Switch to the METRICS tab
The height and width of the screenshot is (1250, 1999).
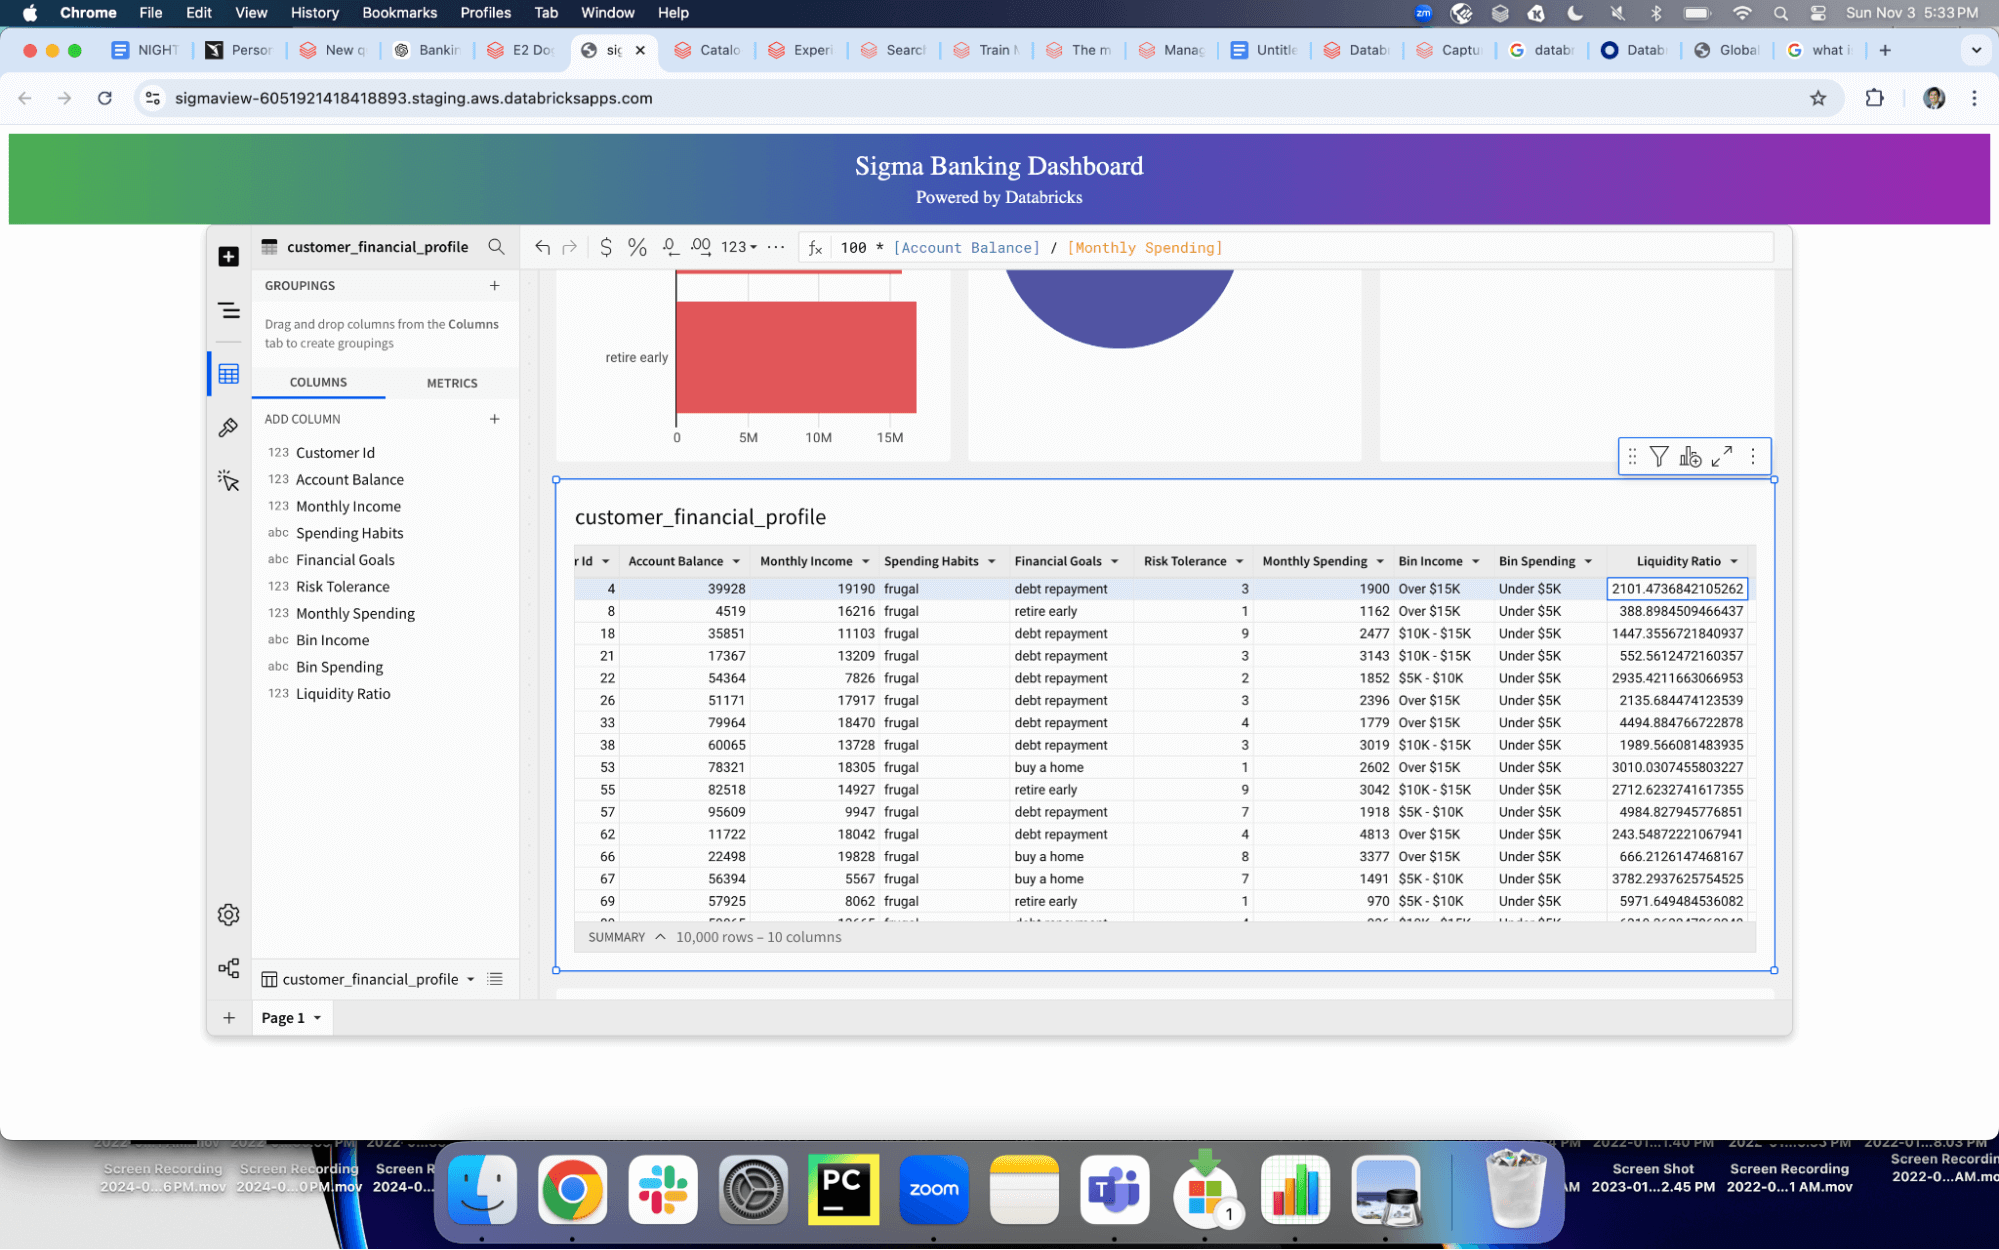[x=452, y=383]
